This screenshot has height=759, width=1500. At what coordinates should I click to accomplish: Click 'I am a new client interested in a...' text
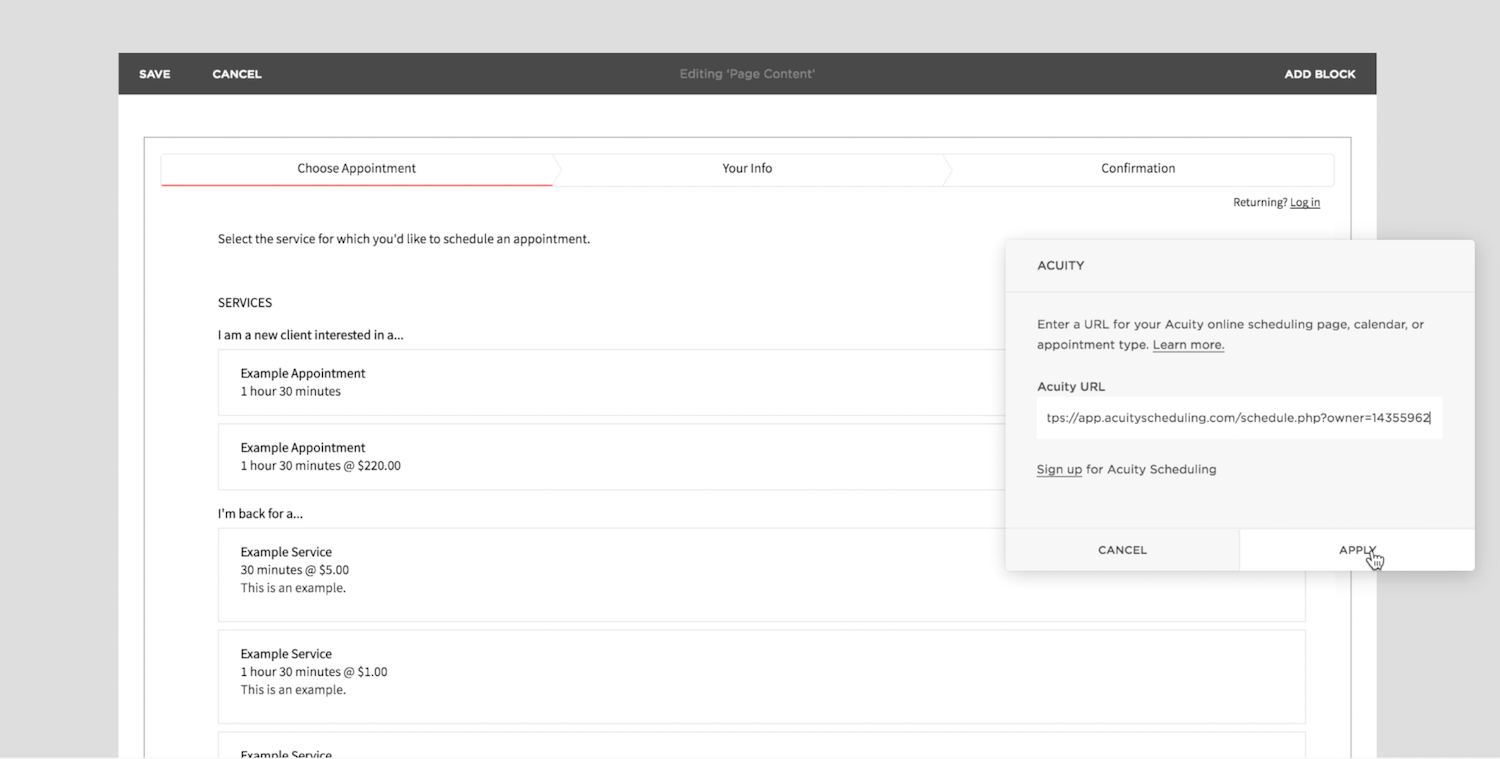311,335
